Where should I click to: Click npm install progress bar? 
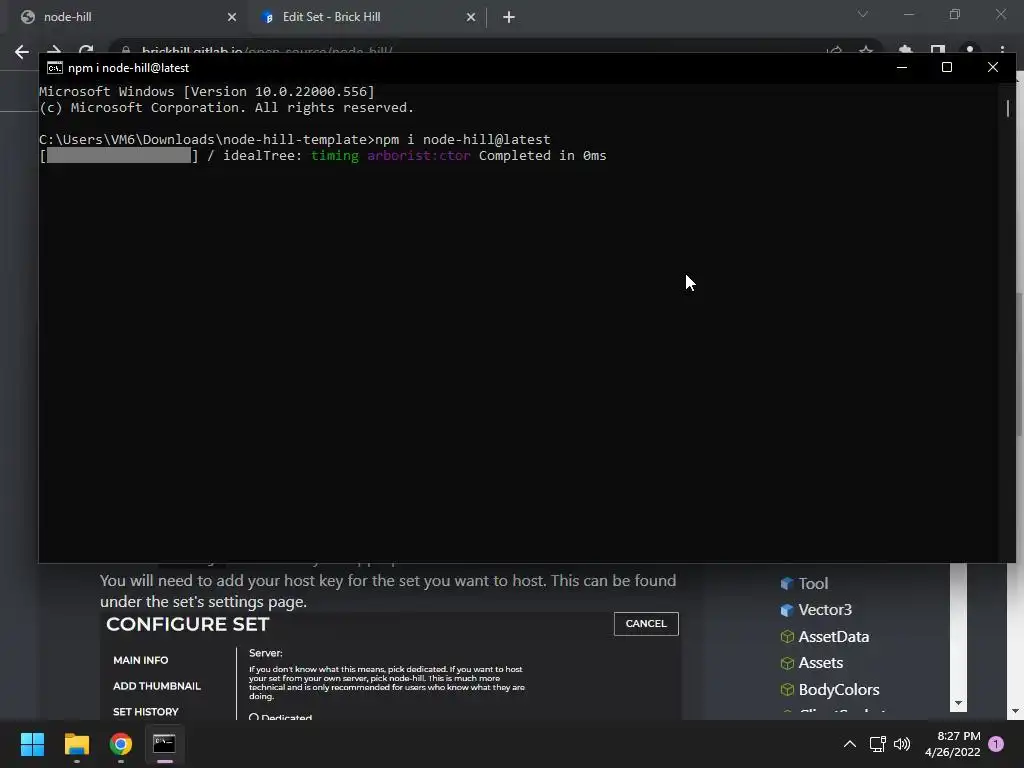point(119,155)
